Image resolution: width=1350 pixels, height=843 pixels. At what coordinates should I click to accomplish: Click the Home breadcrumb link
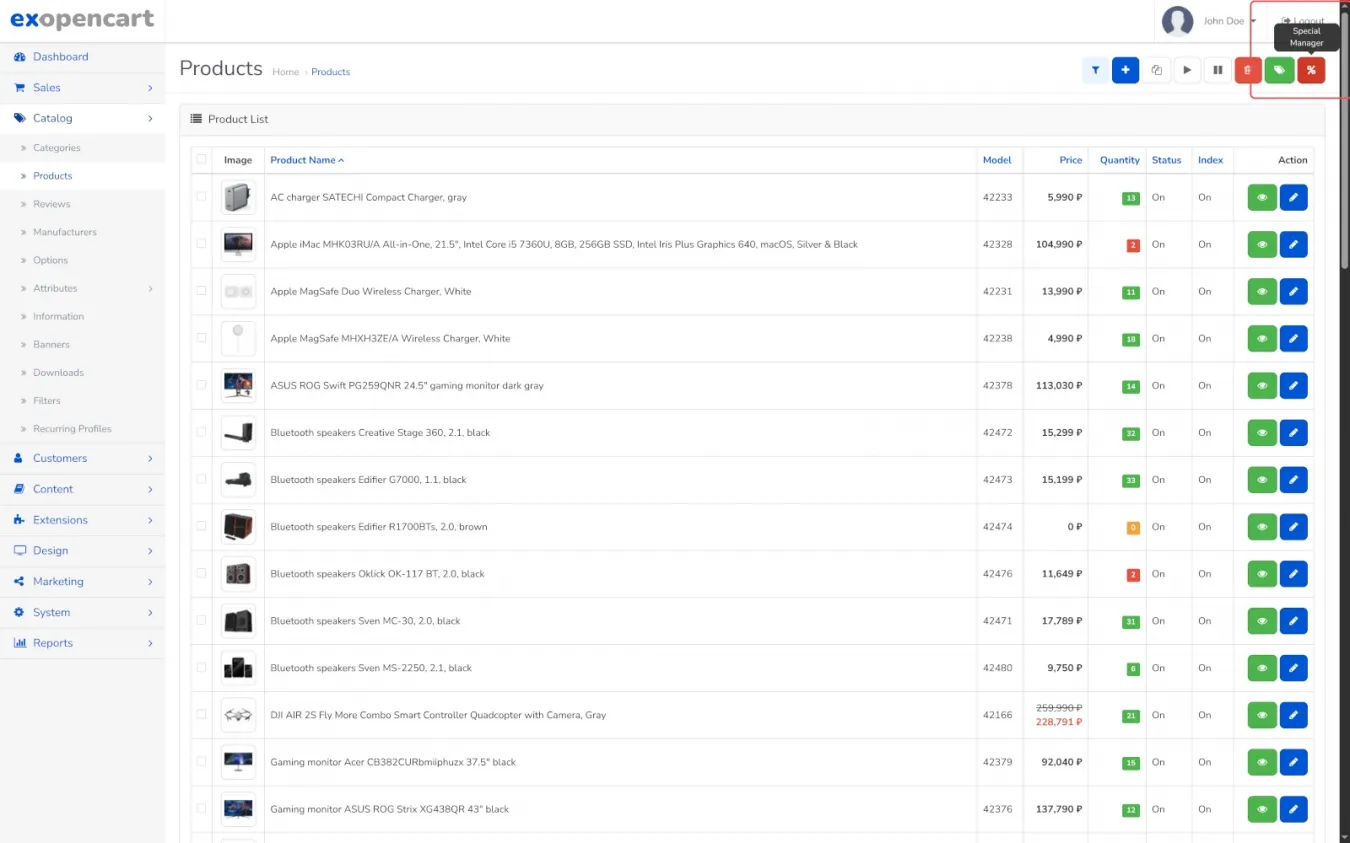tap(285, 72)
